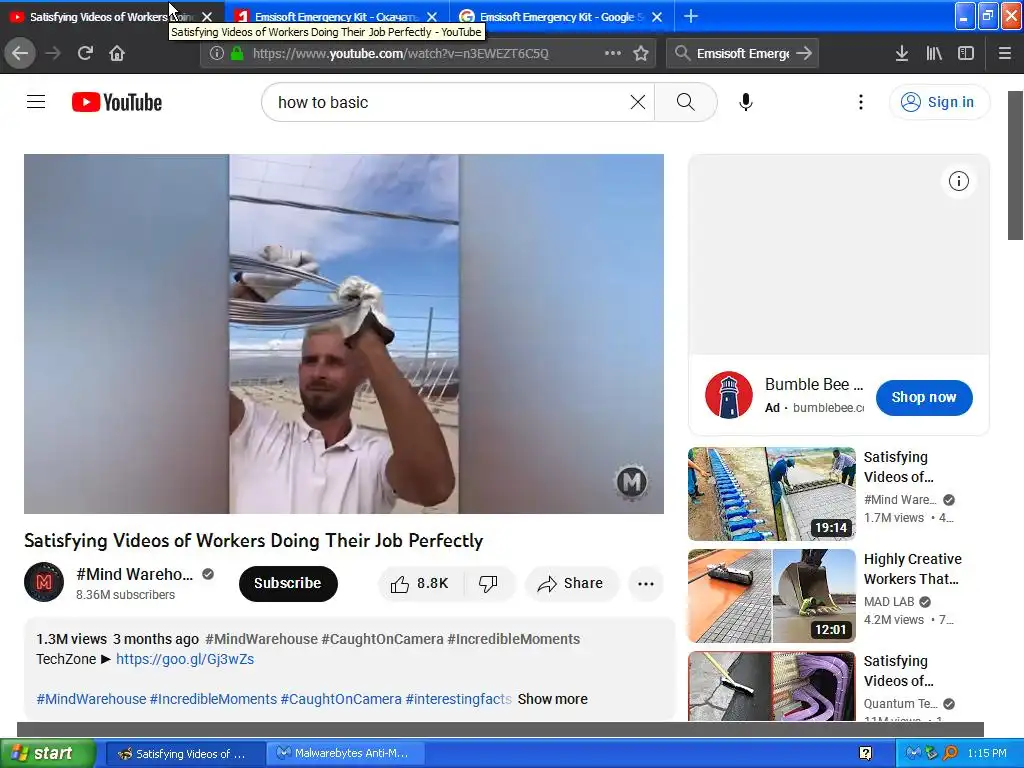Open the YouTube settings three-dot menu
Viewport: 1024px width, 768px height.
(861, 102)
